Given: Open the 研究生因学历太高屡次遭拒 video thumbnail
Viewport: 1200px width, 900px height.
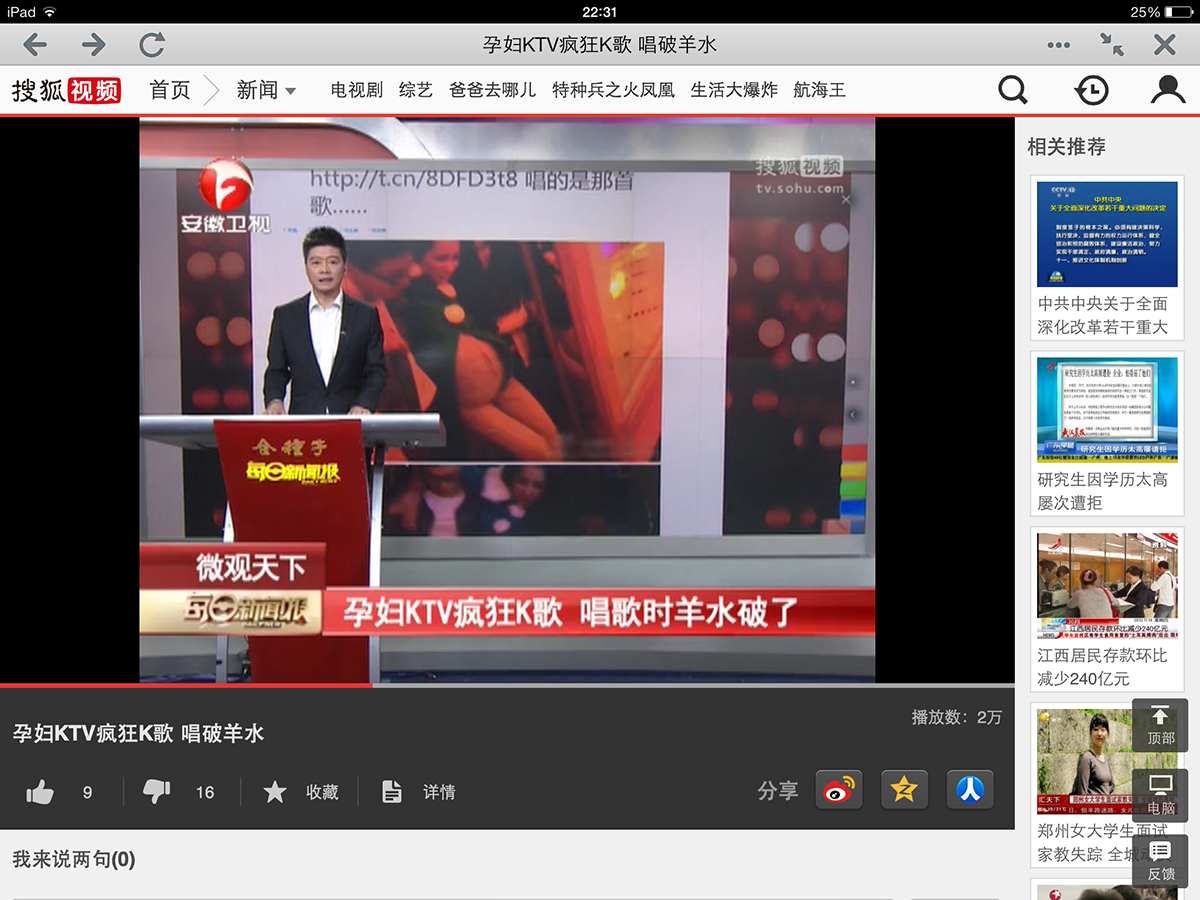Looking at the screenshot, I should 1107,410.
